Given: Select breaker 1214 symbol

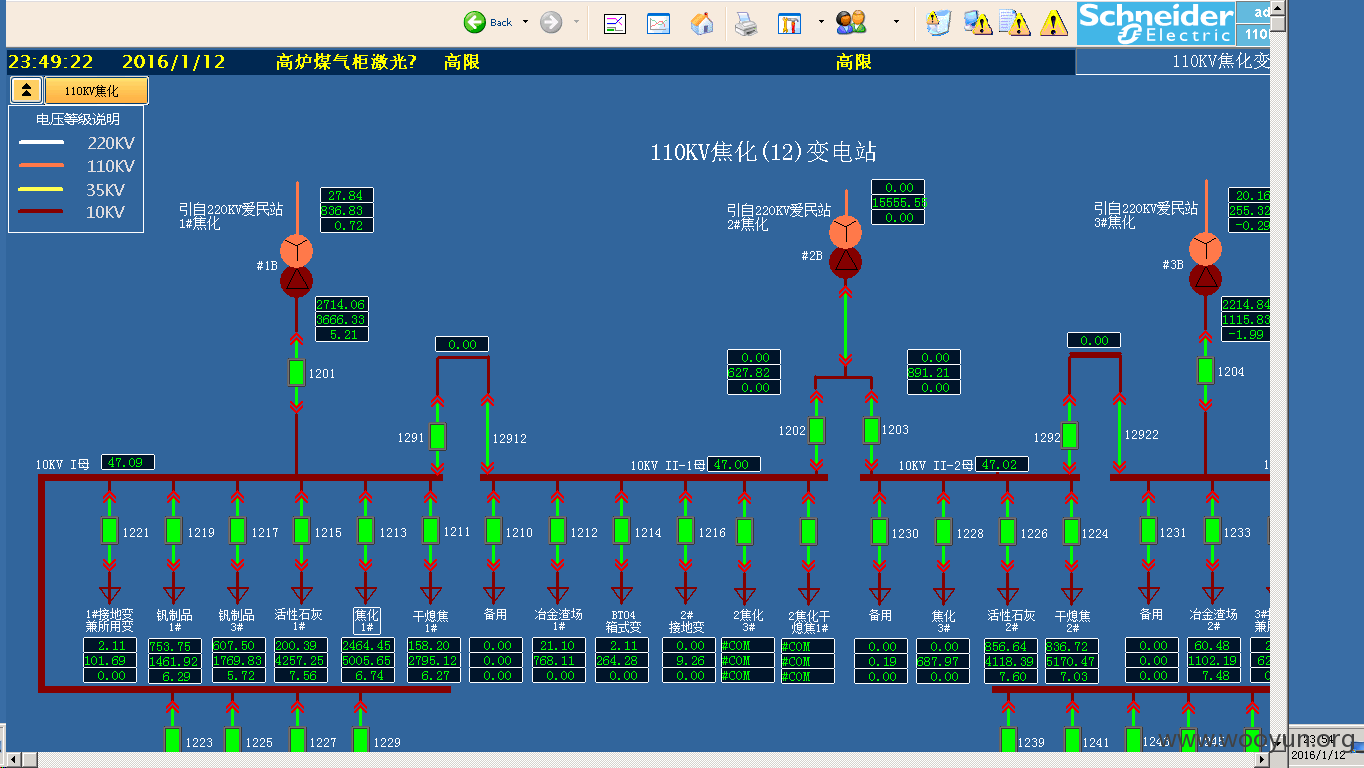Looking at the screenshot, I should (x=622, y=531).
